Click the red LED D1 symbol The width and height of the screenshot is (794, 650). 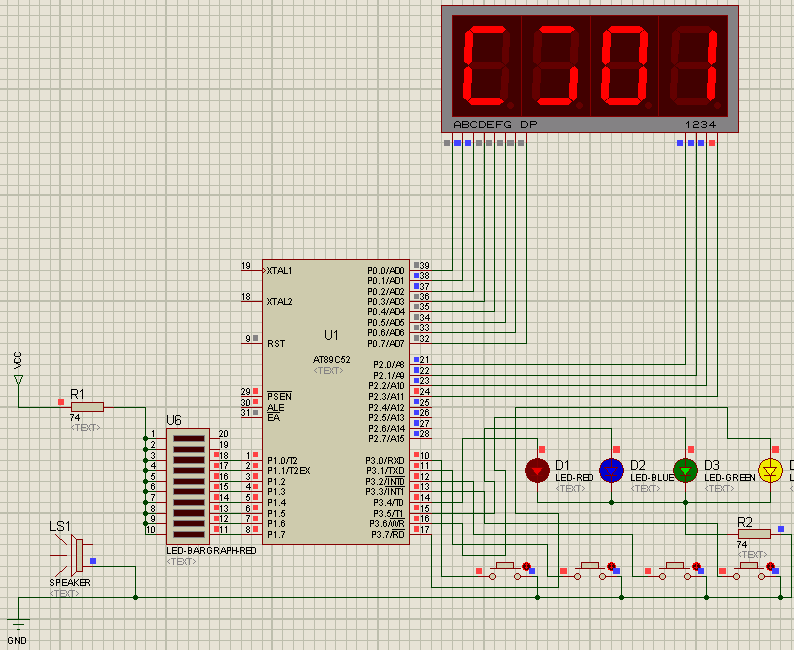tap(537, 471)
